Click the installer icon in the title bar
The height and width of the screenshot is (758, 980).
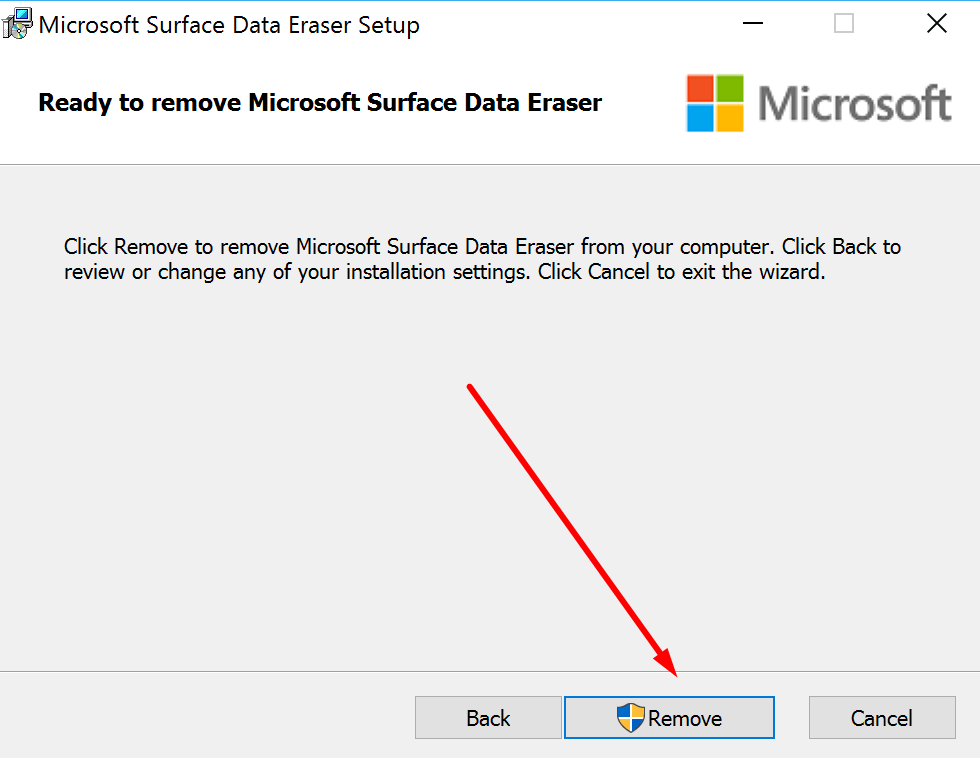[x=17, y=22]
